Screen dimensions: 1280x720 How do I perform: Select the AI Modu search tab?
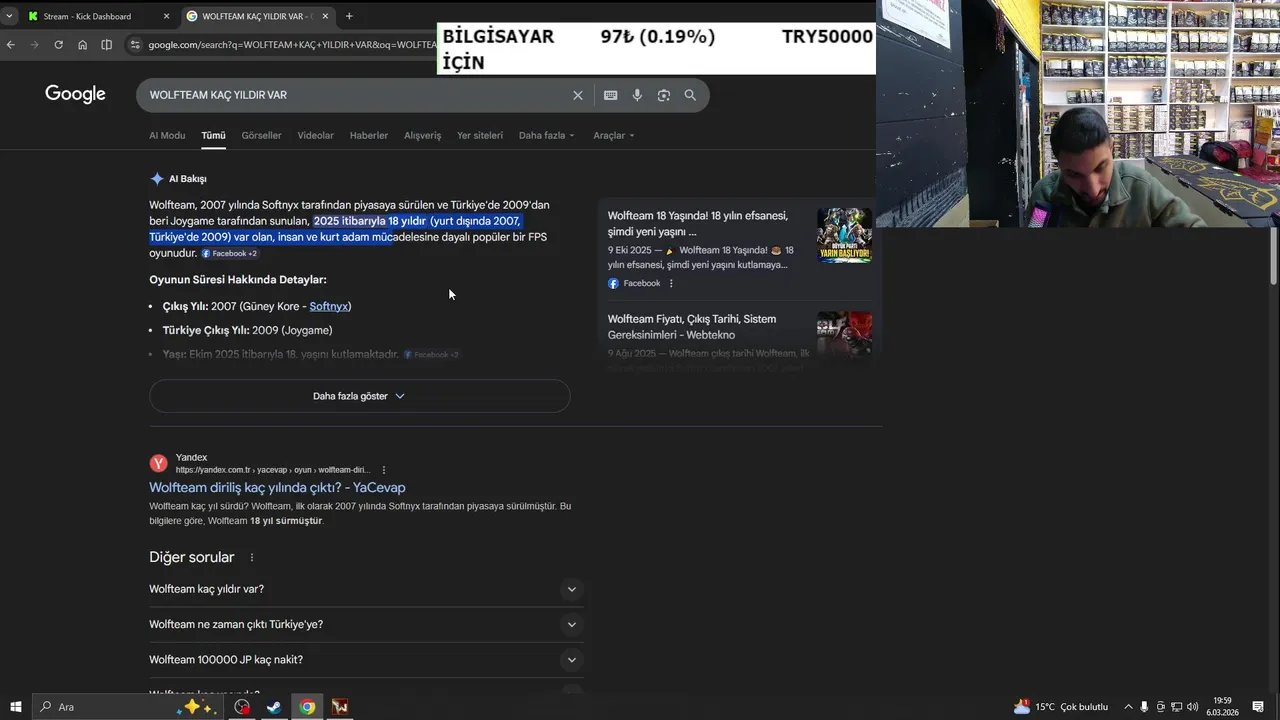point(167,135)
